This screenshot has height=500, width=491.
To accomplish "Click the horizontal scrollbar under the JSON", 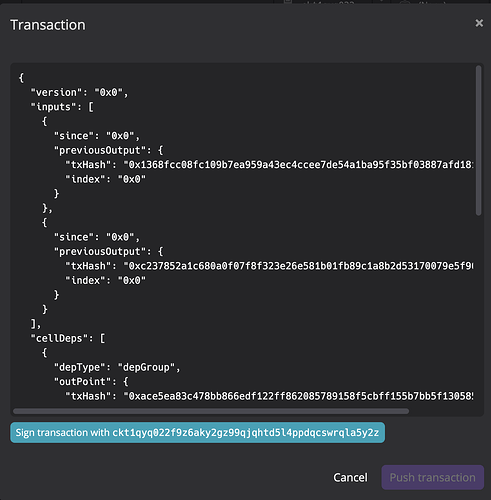I will [x=211, y=411].
